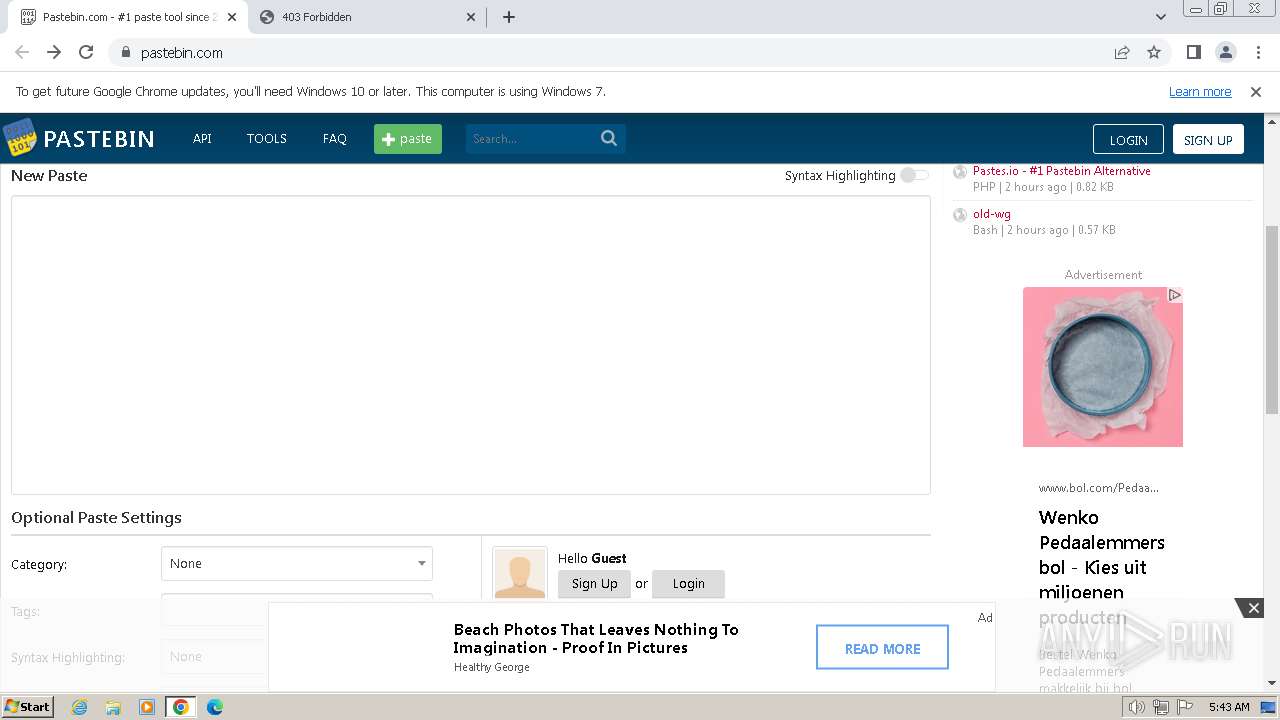This screenshot has height=720, width=1280.
Task: Click READ MORE on the ad
Action: pos(882,648)
